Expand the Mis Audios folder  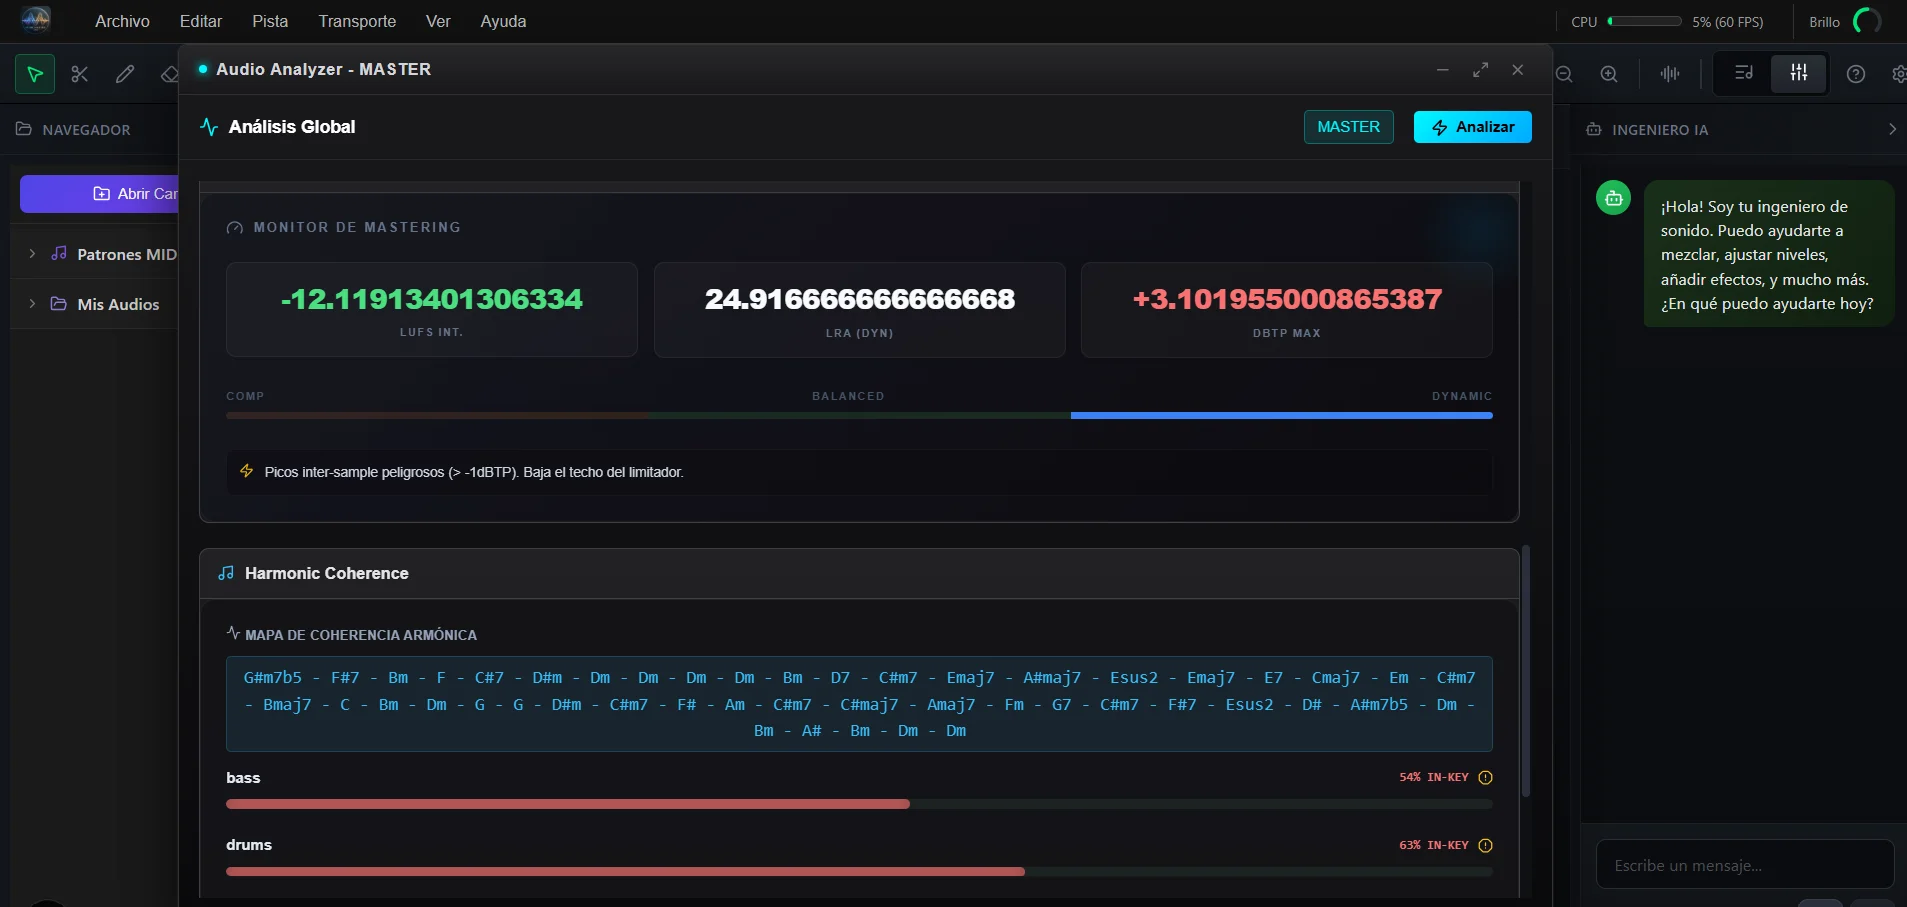point(33,304)
